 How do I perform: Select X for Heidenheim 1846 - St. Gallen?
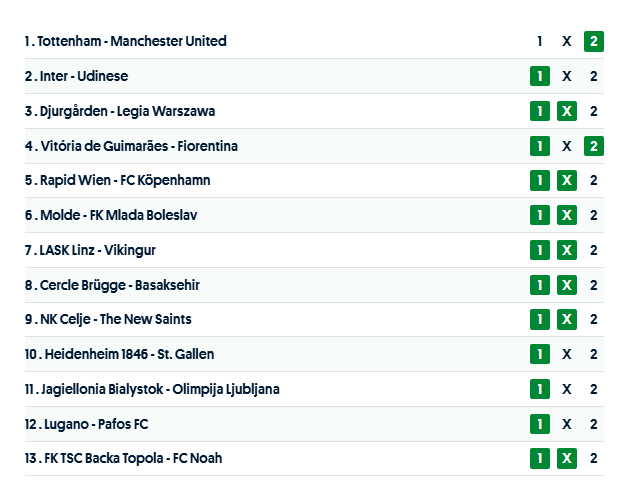click(567, 354)
